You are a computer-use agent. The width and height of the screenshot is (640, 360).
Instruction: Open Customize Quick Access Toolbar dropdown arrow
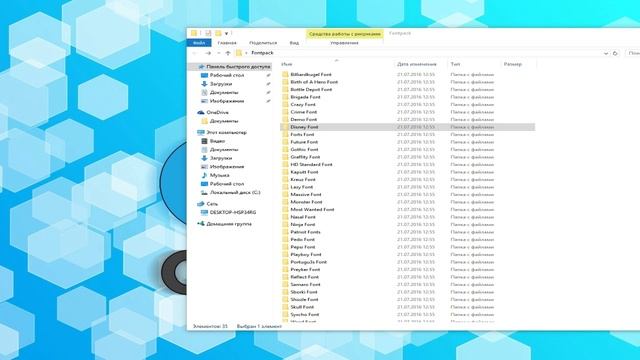227,33
